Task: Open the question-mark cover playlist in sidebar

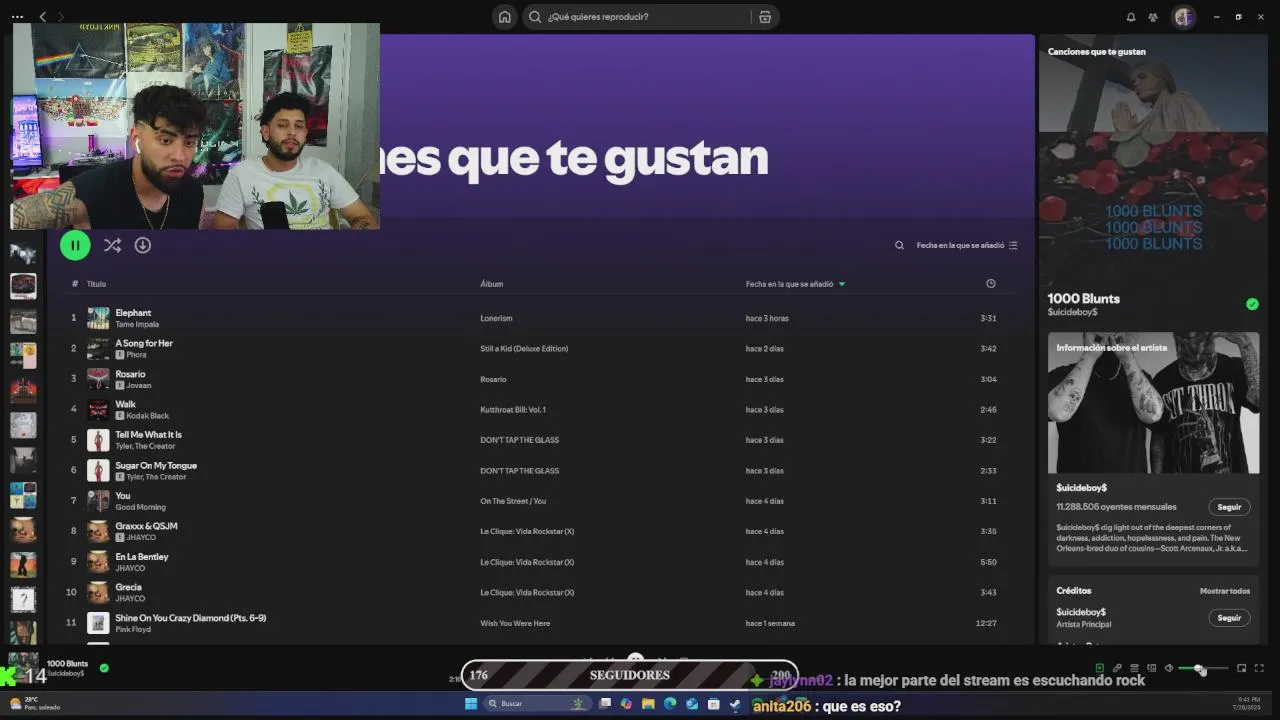Action: [x=23, y=599]
